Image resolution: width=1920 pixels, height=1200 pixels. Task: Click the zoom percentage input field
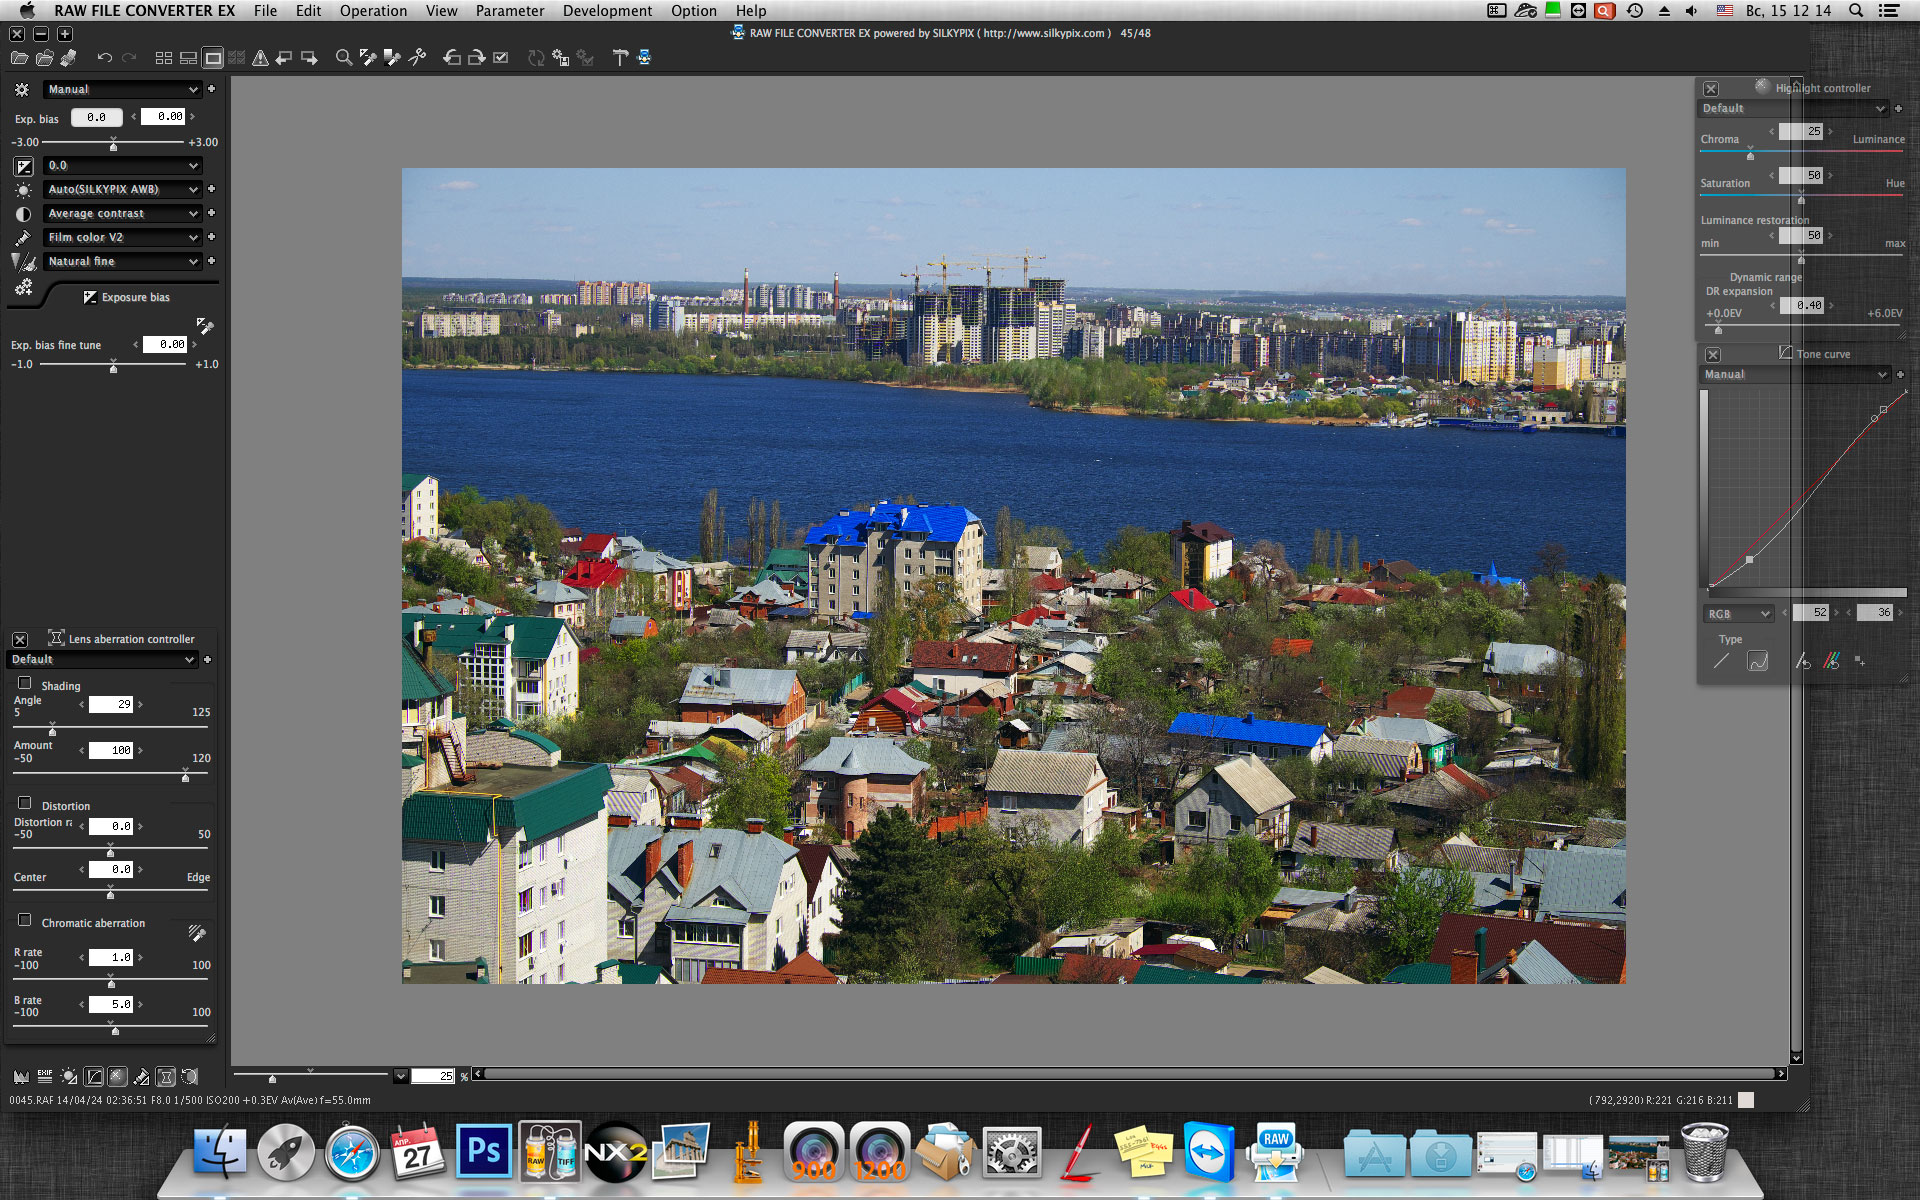[433, 1076]
